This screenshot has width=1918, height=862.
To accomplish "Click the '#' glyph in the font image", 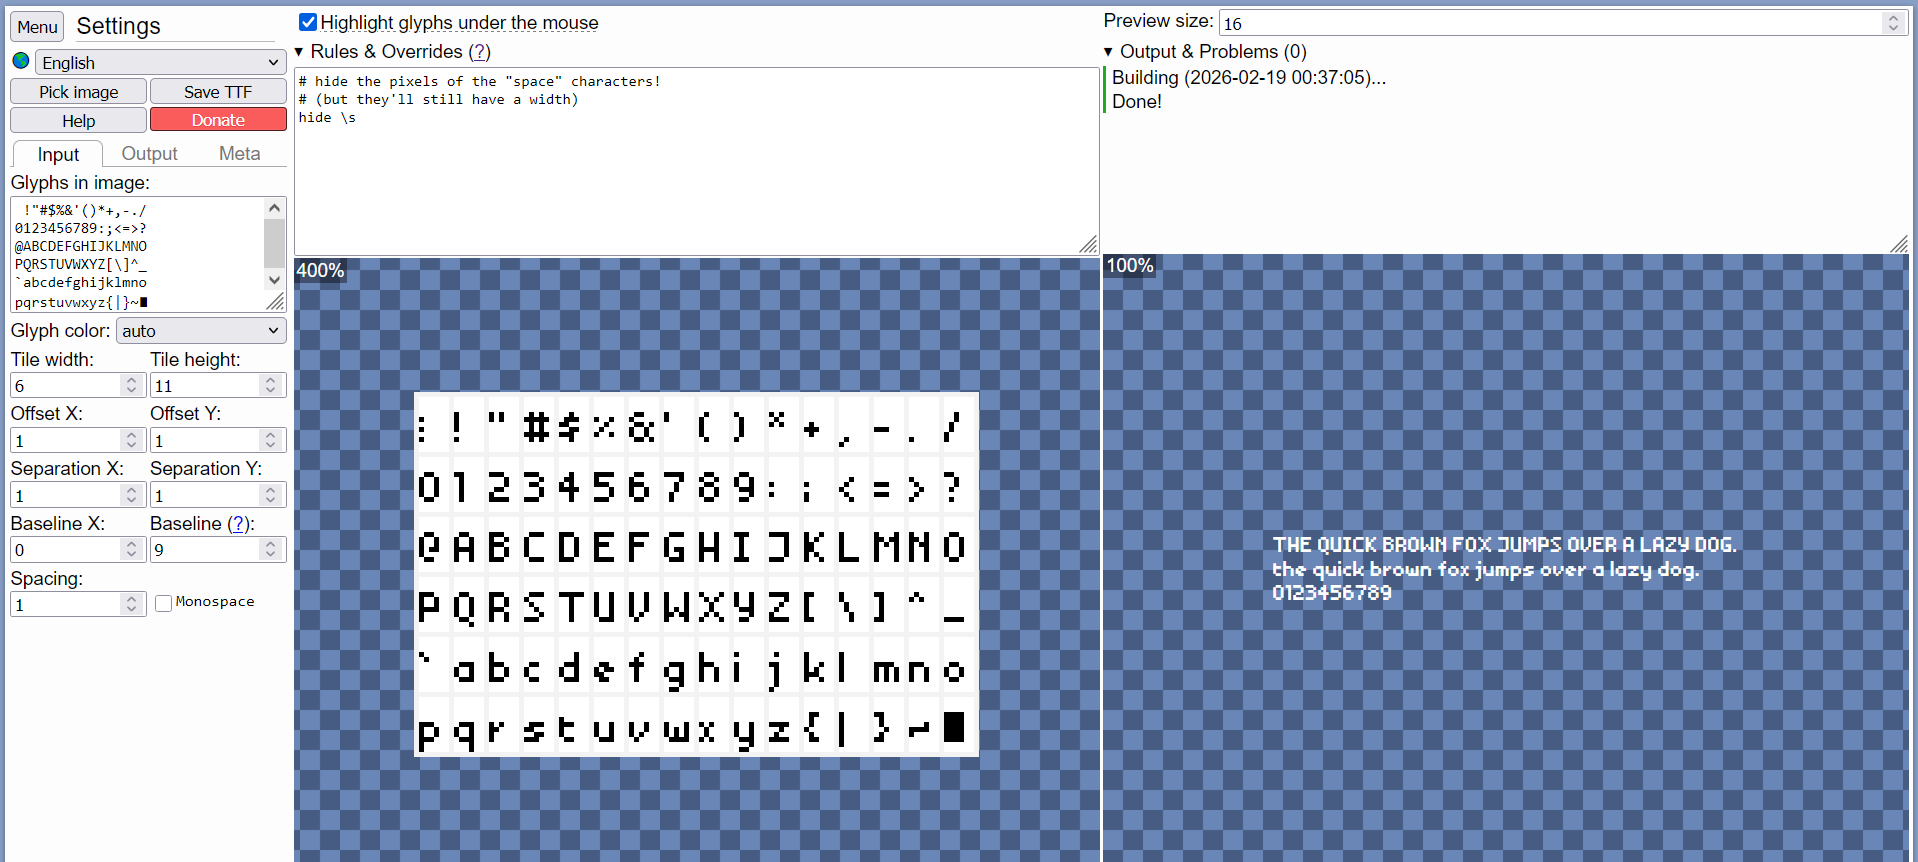I will coord(536,428).
